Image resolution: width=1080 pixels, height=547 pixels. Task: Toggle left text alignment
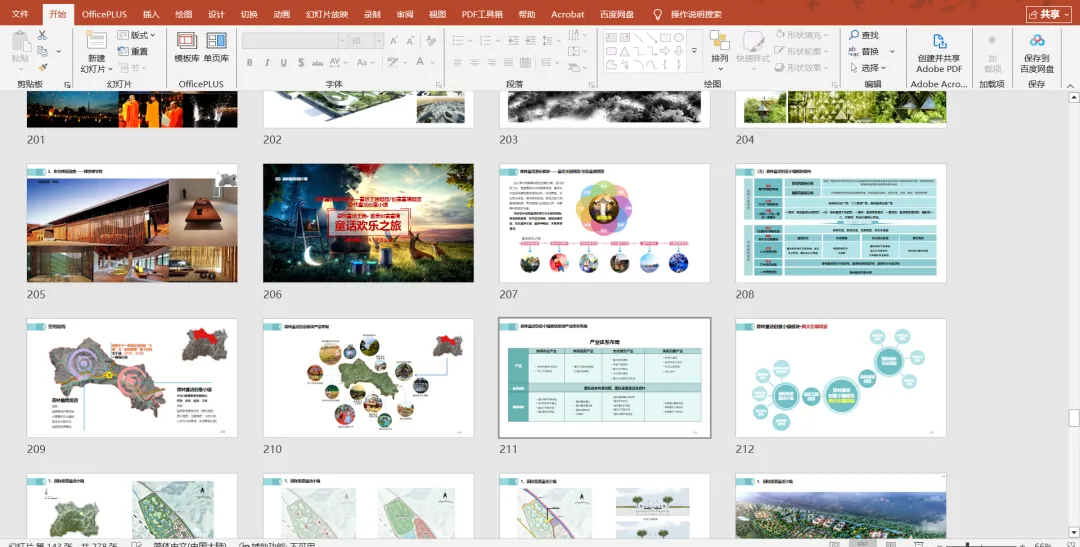(458, 63)
